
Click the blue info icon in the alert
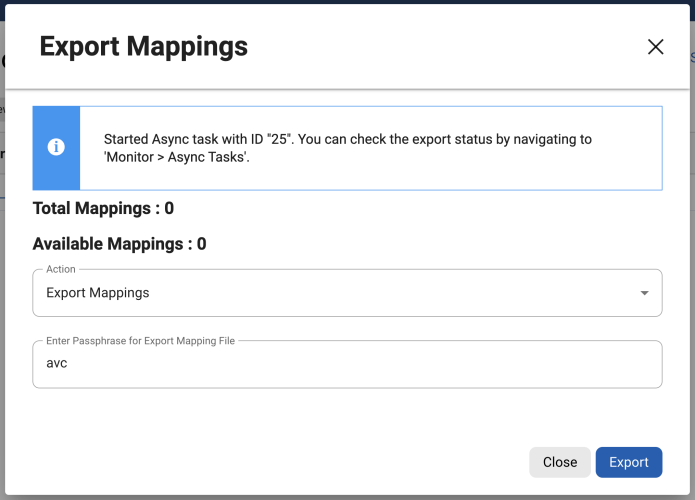(56, 147)
